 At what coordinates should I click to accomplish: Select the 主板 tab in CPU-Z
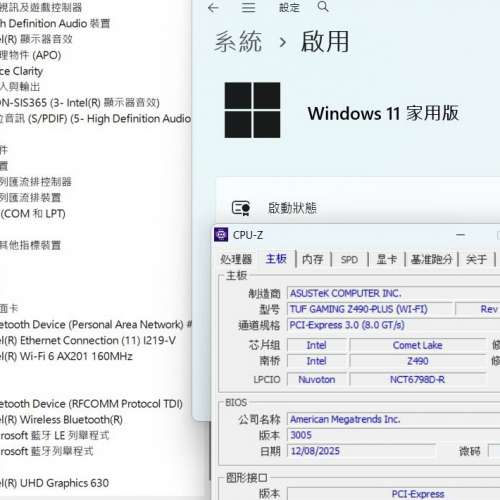click(276, 259)
